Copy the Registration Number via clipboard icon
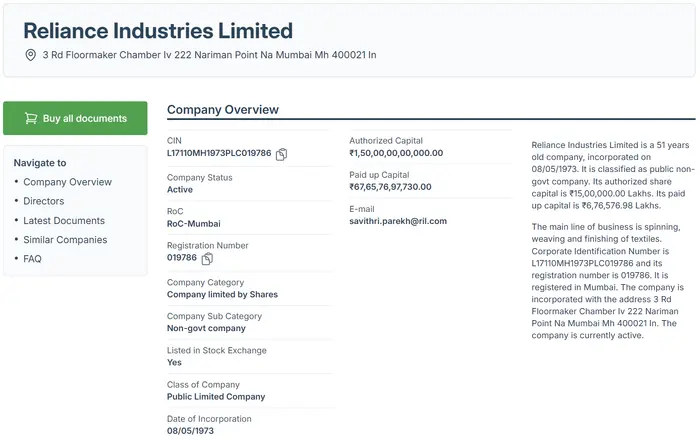This screenshot has width=700, height=440. click(207, 258)
